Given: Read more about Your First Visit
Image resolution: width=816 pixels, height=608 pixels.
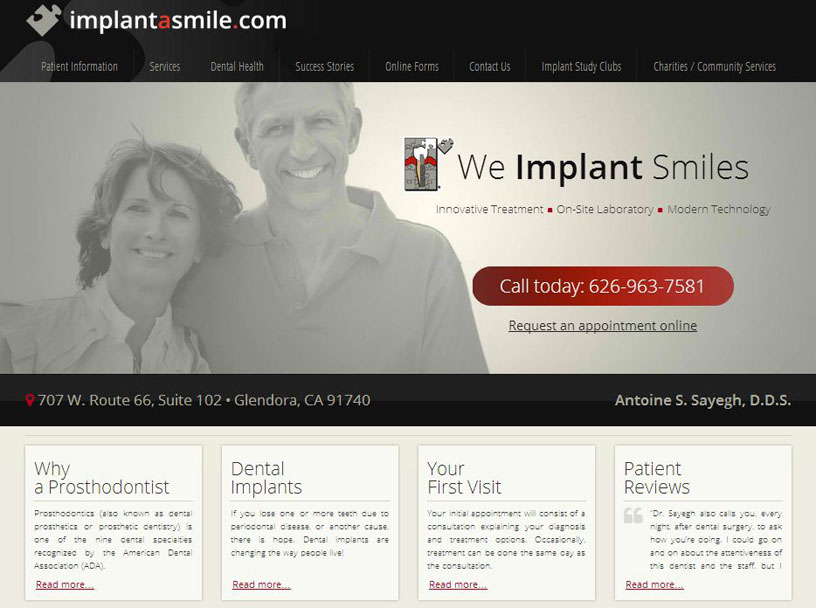Looking at the screenshot, I should [458, 585].
